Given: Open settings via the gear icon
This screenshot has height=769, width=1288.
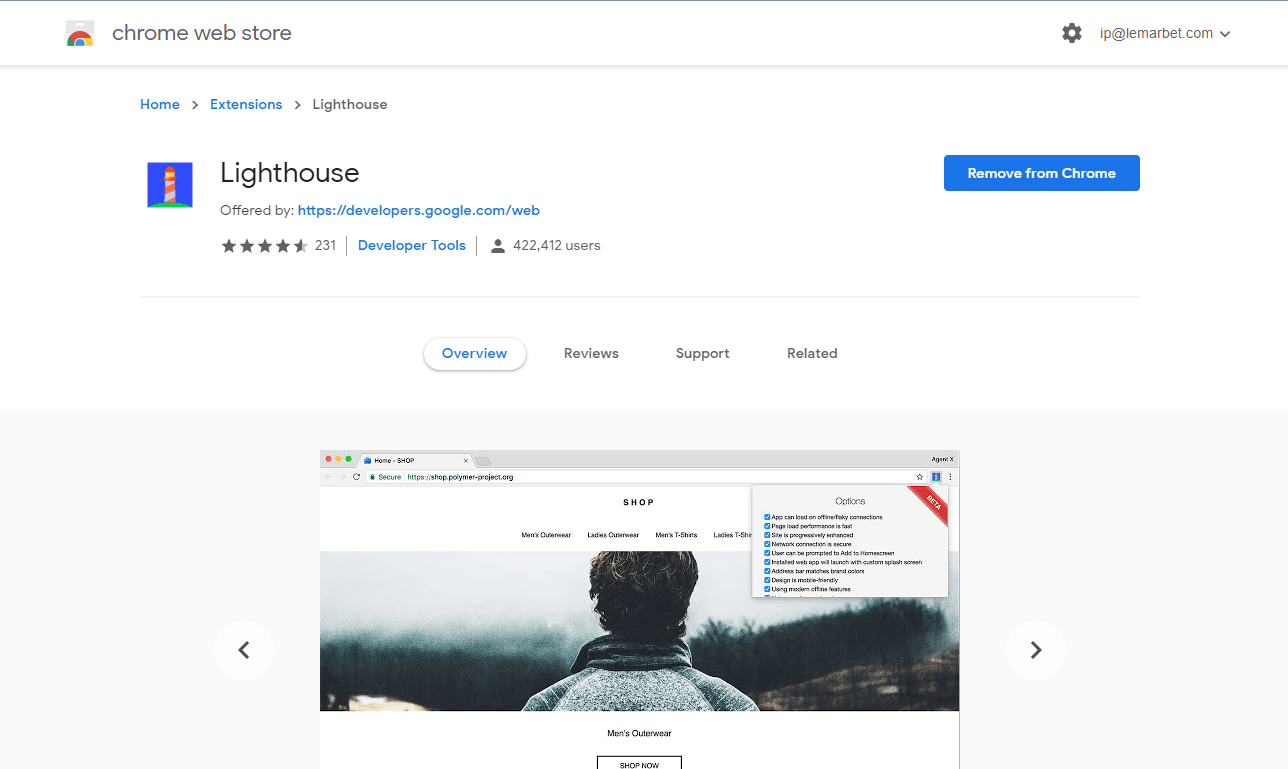Looking at the screenshot, I should pos(1072,33).
